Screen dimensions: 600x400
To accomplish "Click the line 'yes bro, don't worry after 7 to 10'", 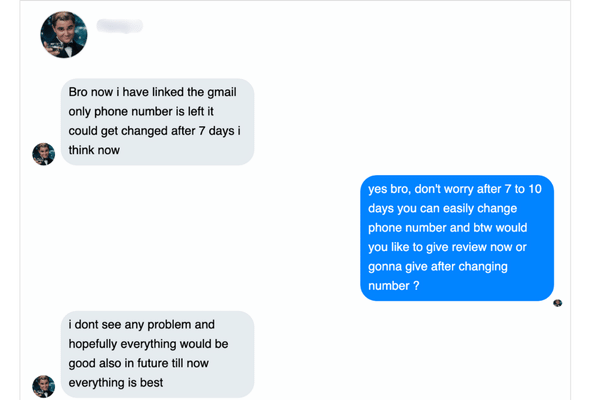I will 453,190.
